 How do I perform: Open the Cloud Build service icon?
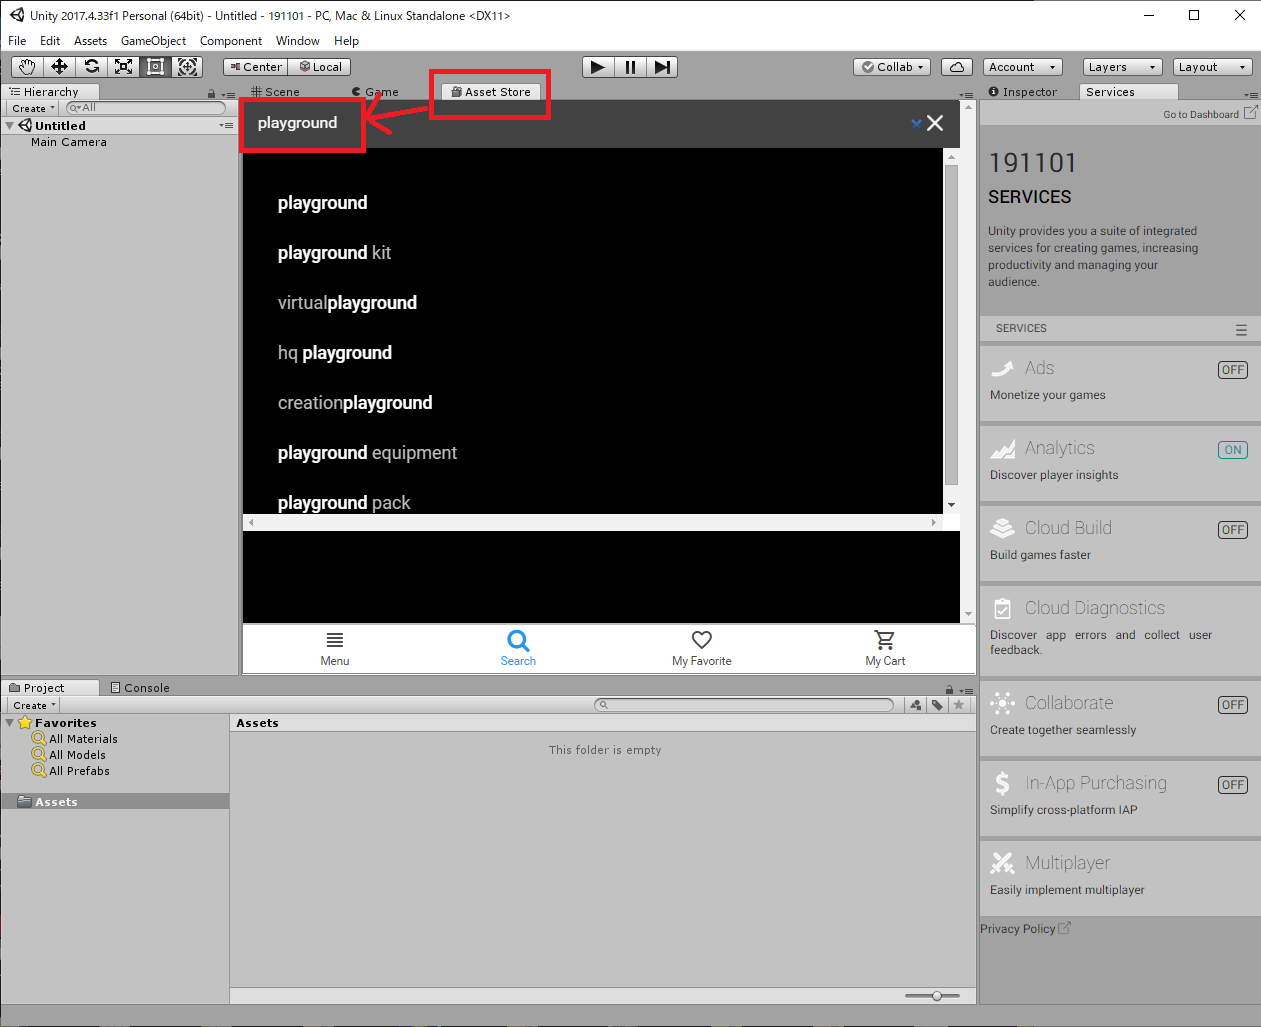1003,528
